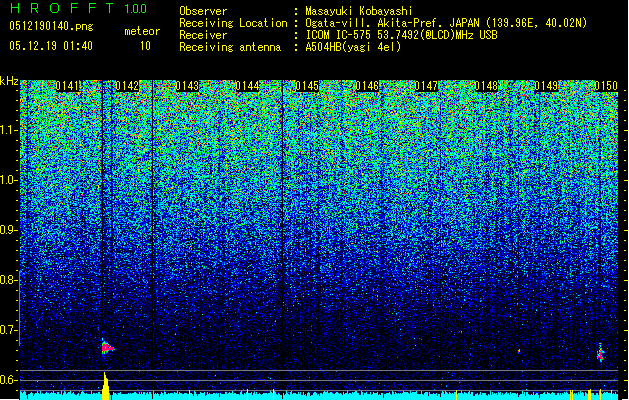Click the meteor echo near 0150
The height and width of the screenshot is (400, 629).
pos(601,353)
